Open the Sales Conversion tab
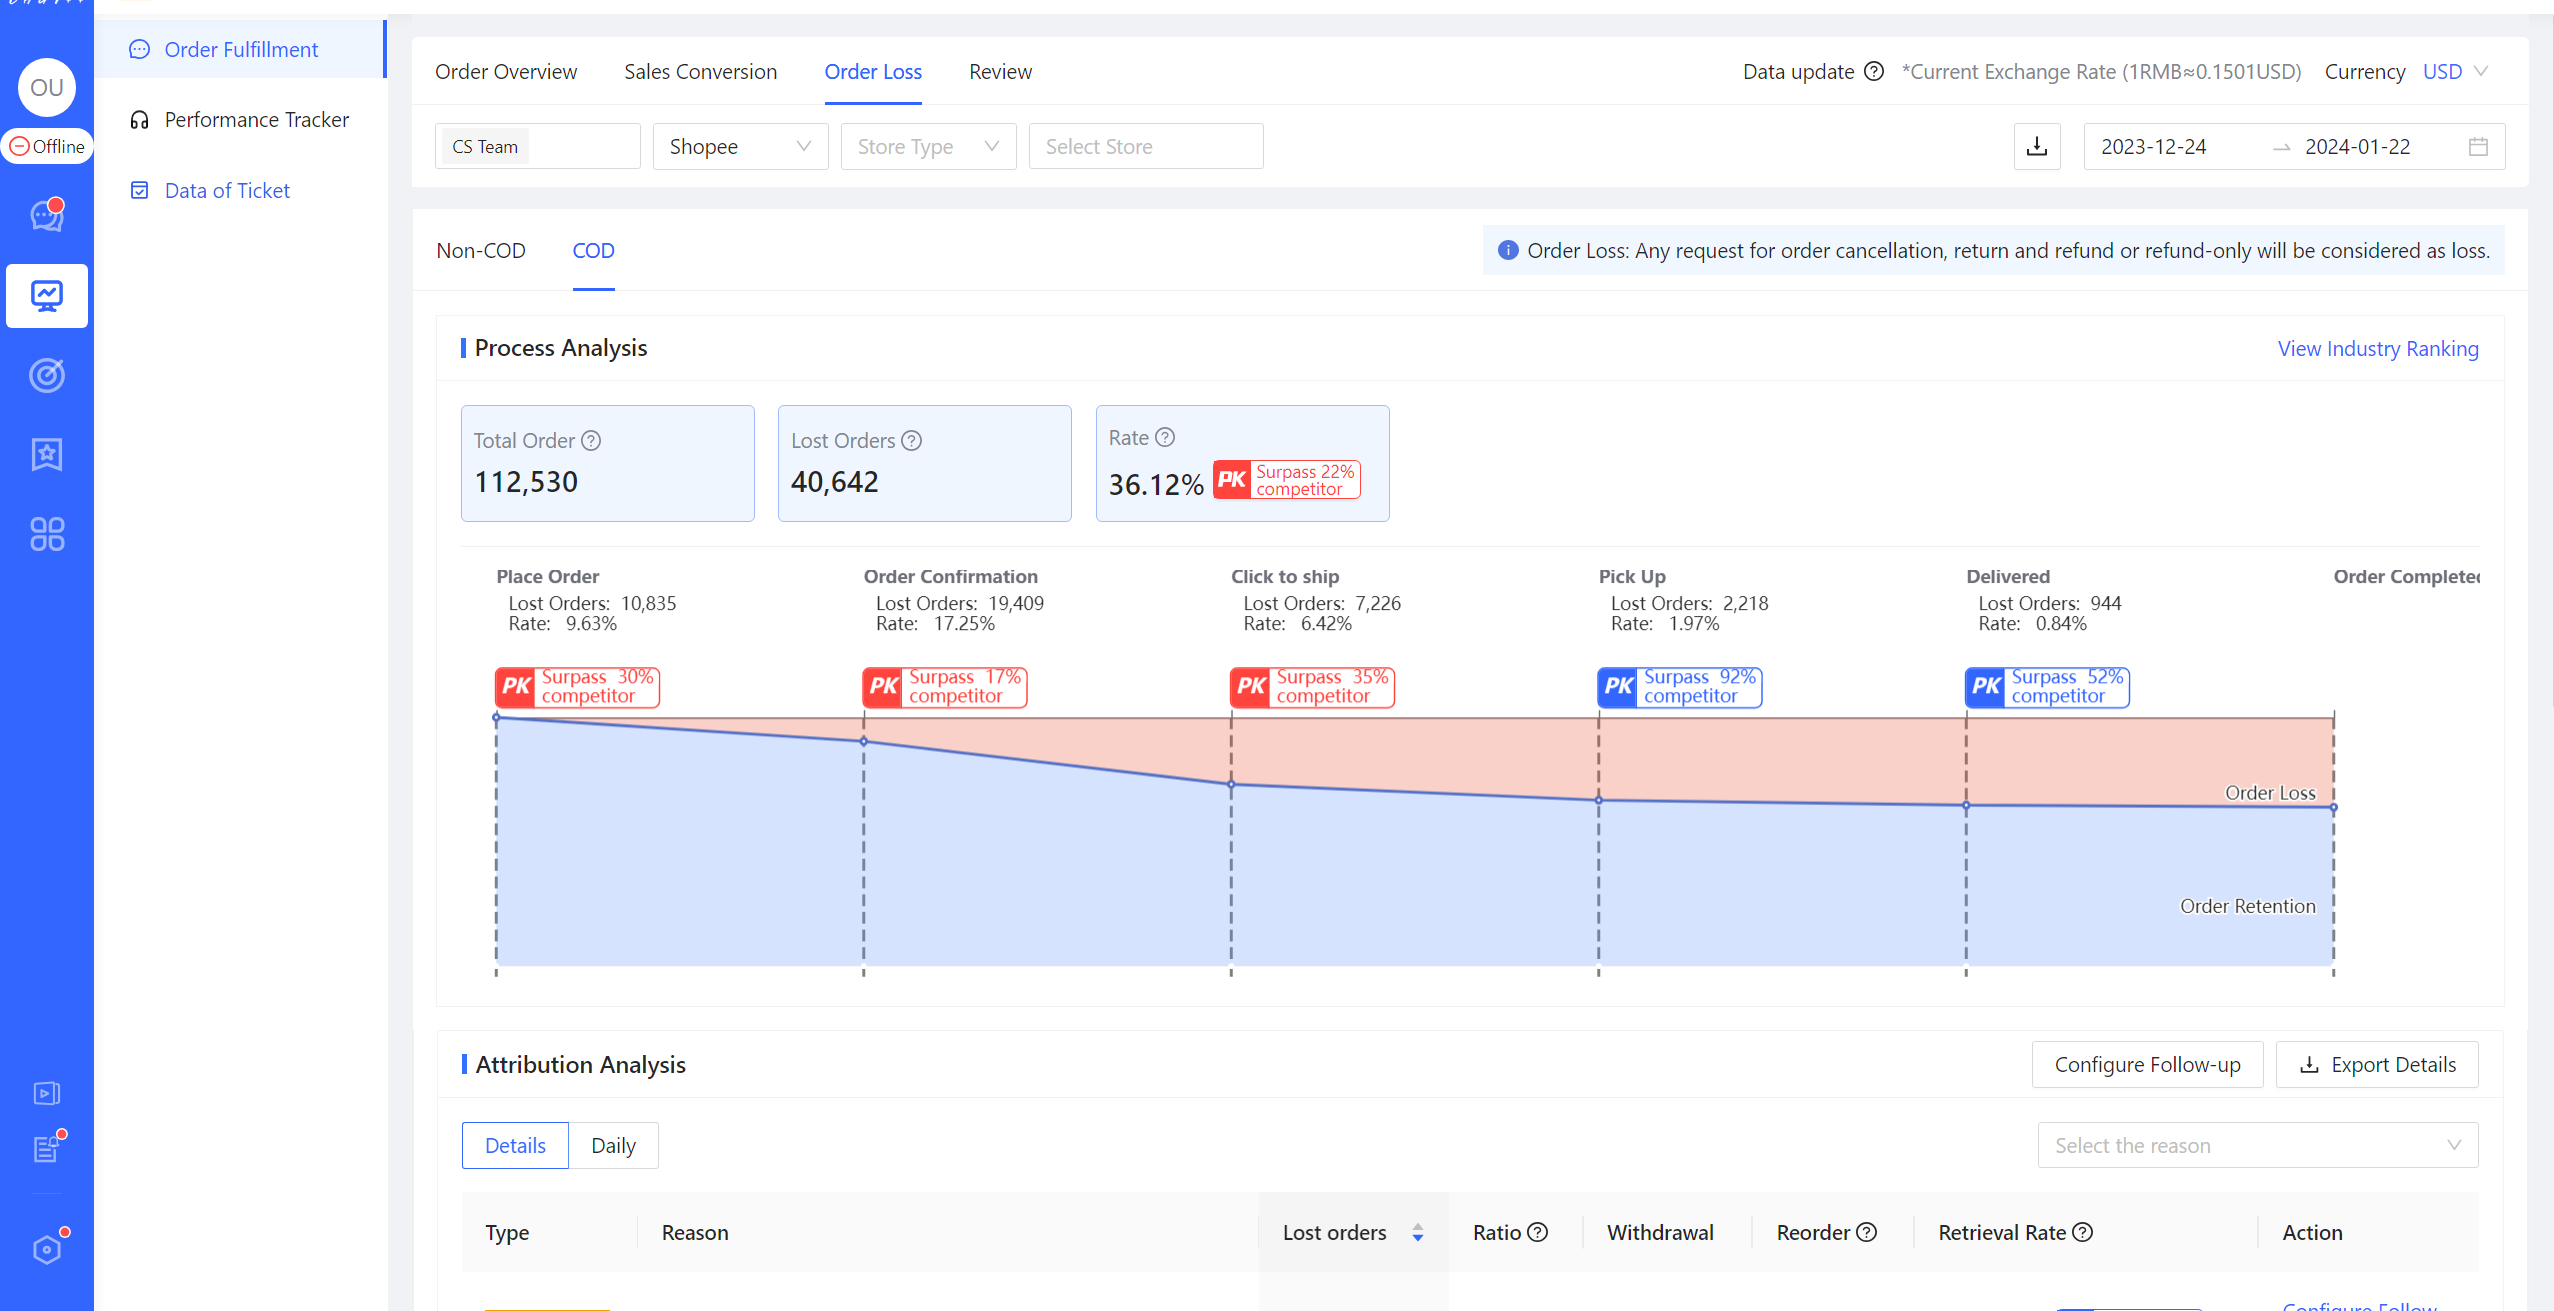 pos(700,71)
